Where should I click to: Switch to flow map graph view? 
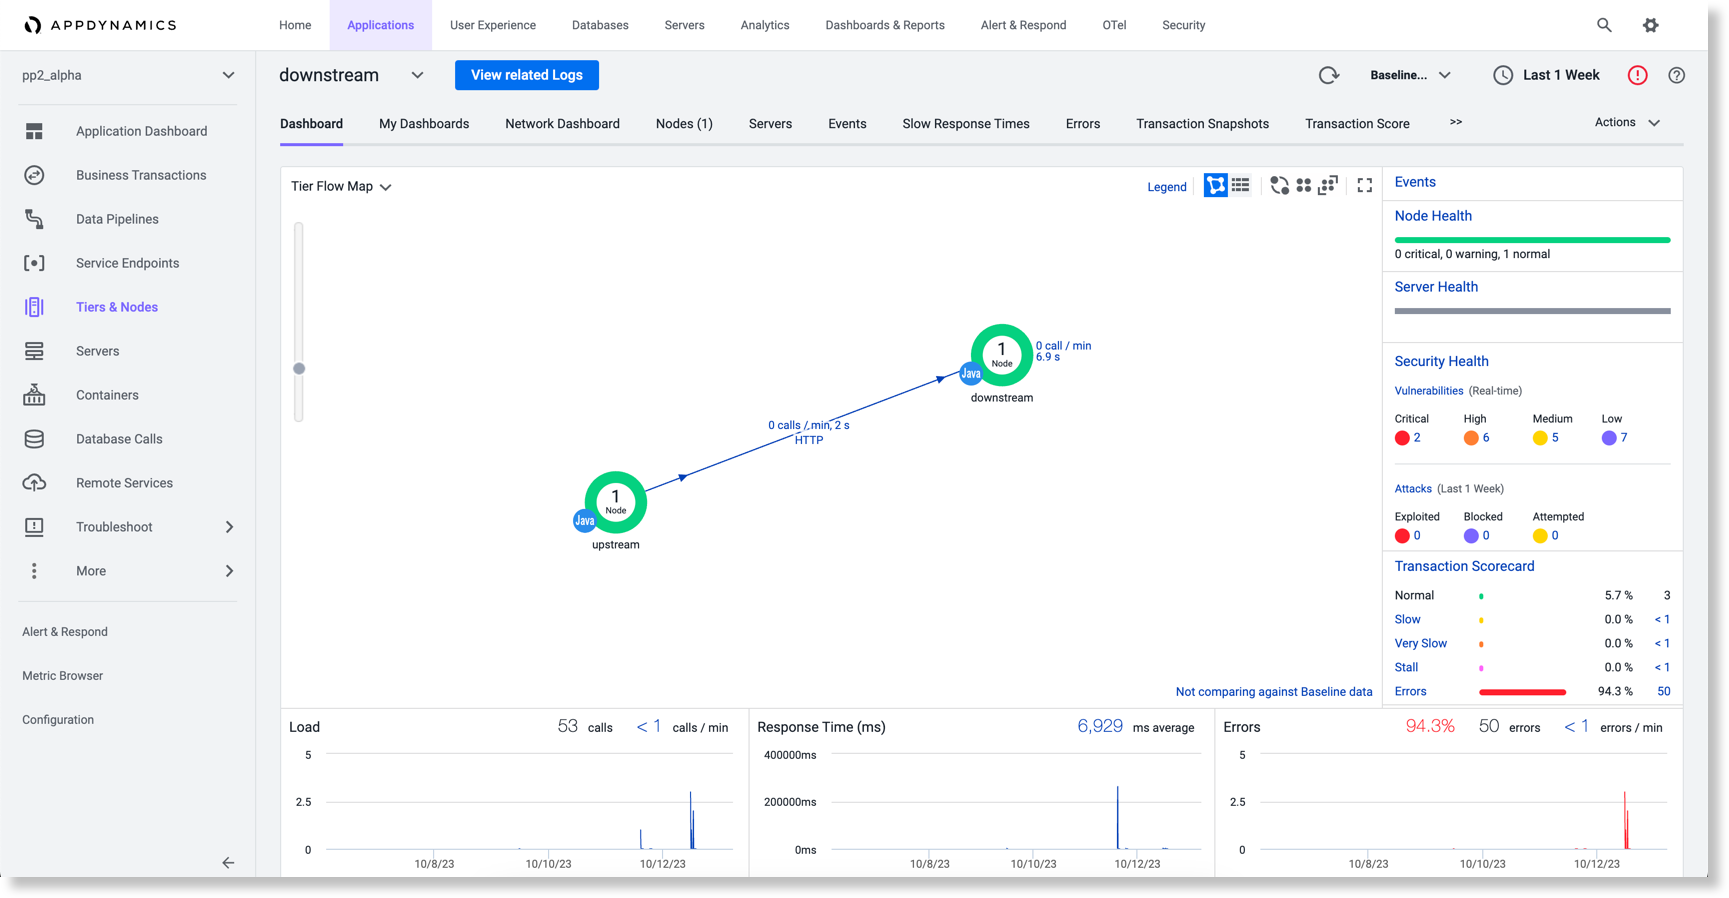pos(1216,186)
